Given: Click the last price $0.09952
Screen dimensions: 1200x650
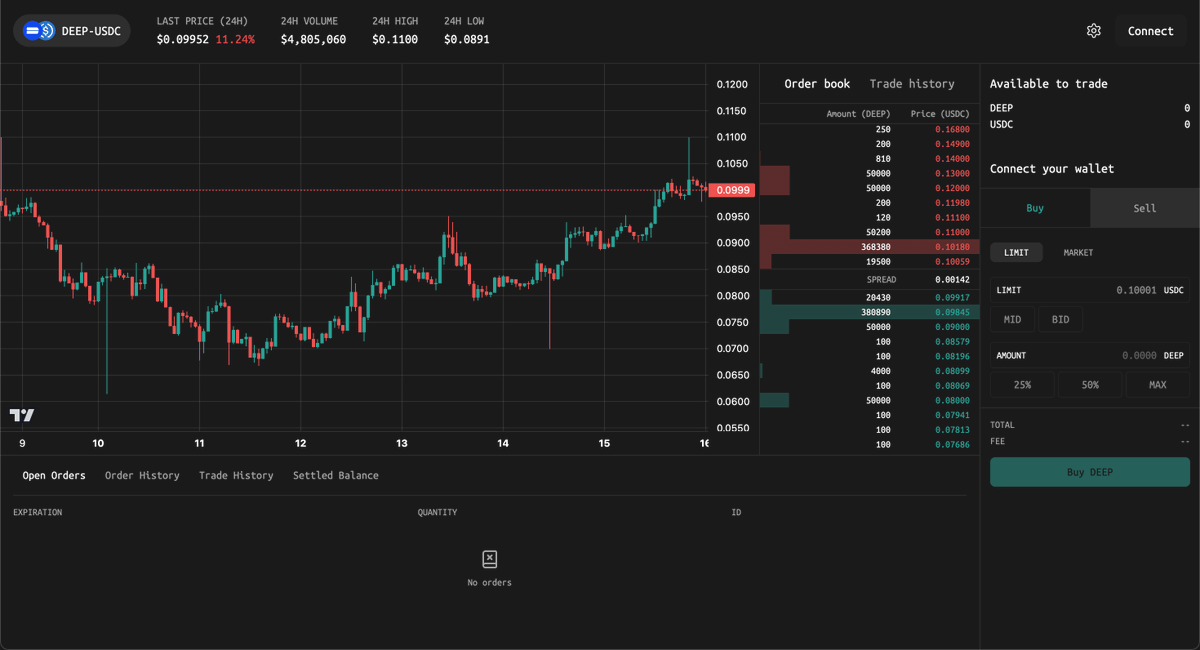Looking at the screenshot, I should pyautogui.click(x=183, y=39).
